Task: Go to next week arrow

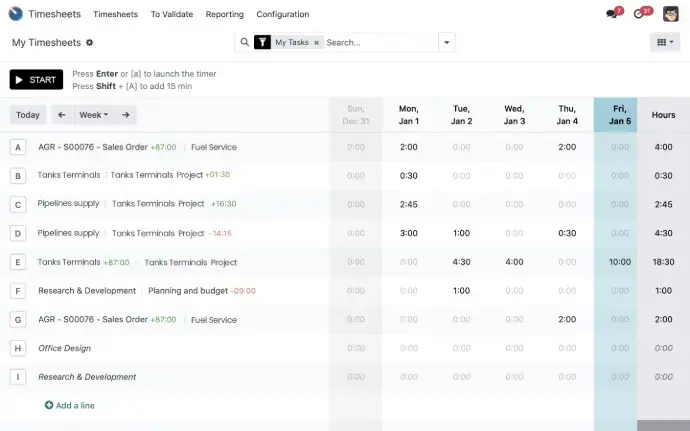Action: [x=126, y=115]
